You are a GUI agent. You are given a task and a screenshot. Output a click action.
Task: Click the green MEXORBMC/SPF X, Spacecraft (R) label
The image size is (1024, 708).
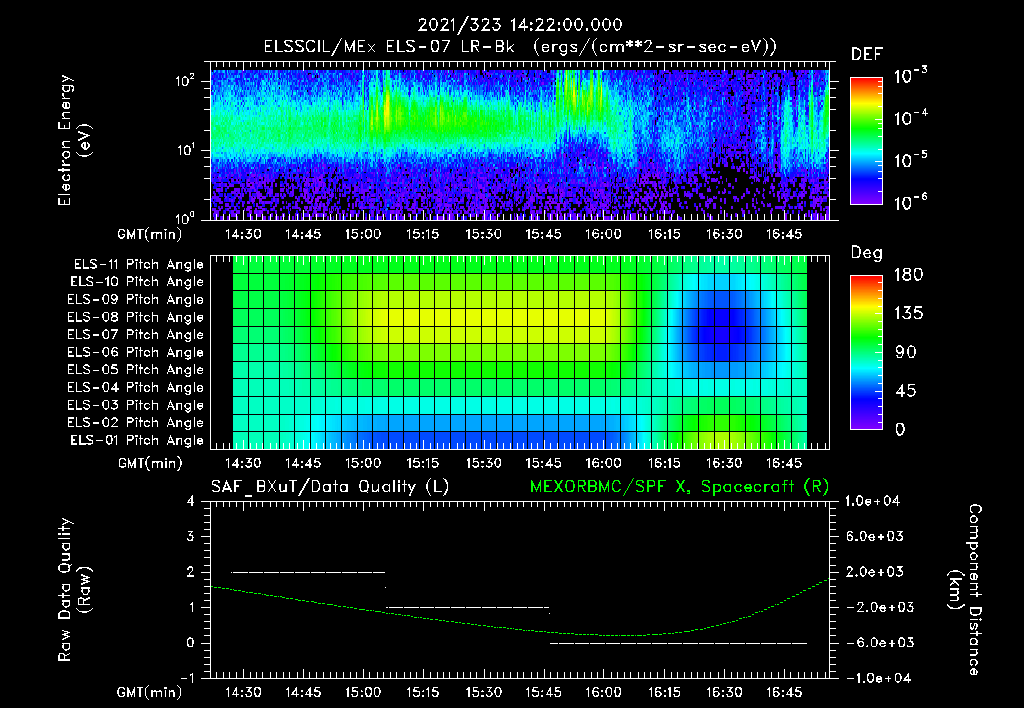point(679,487)
